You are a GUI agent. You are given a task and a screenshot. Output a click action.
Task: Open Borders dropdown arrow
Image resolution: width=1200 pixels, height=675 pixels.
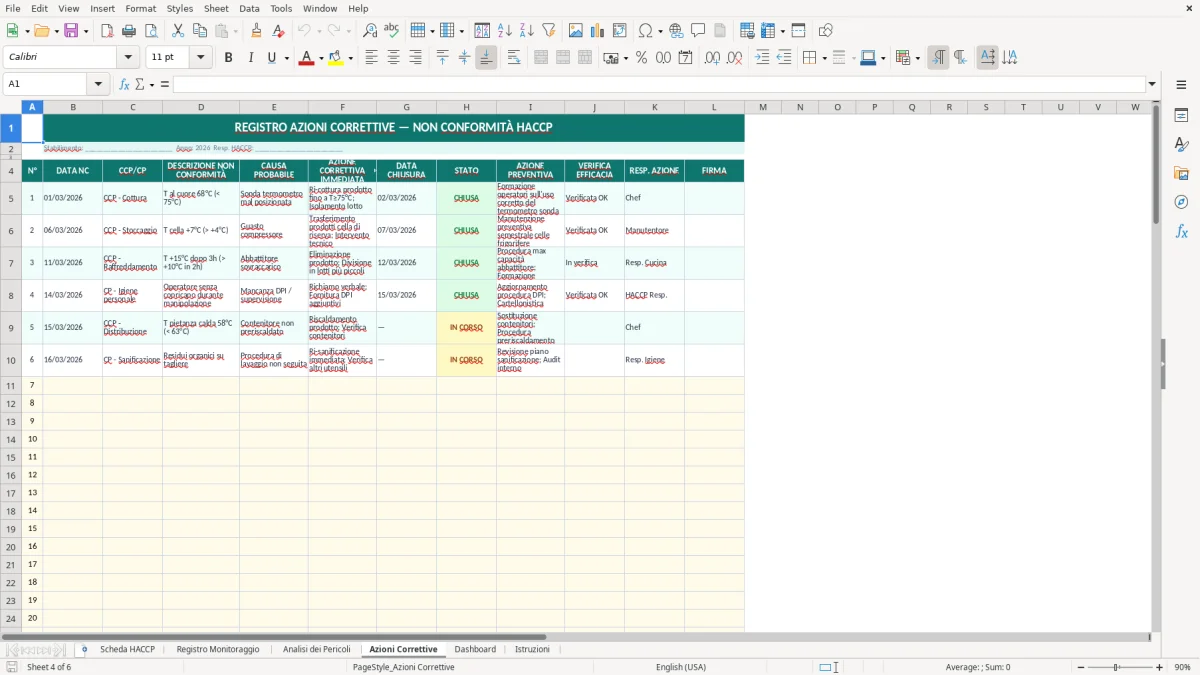824,58
